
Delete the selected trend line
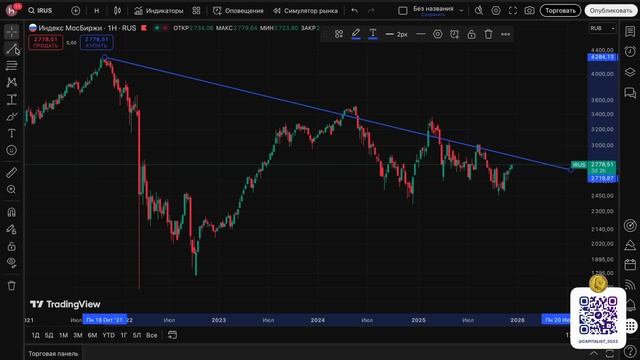(x=488, y=34)
